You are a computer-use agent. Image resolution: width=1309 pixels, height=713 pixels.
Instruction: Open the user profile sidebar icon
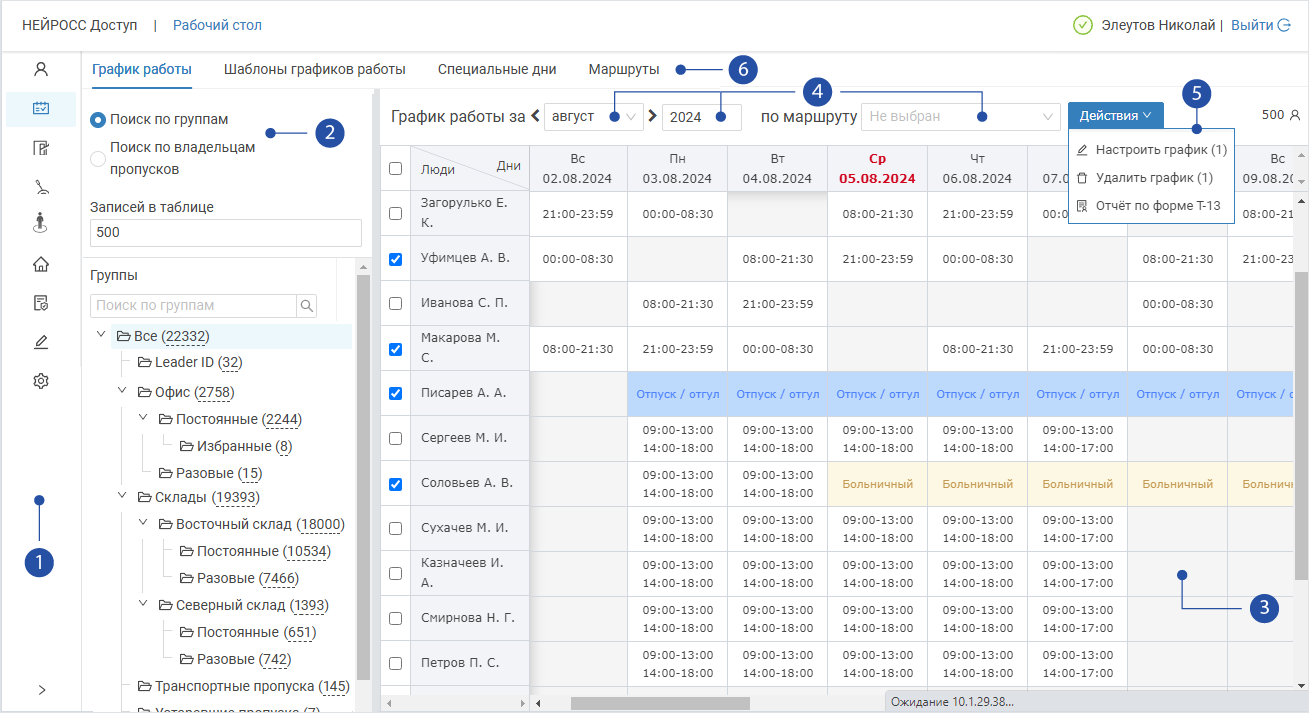(41, 70)
